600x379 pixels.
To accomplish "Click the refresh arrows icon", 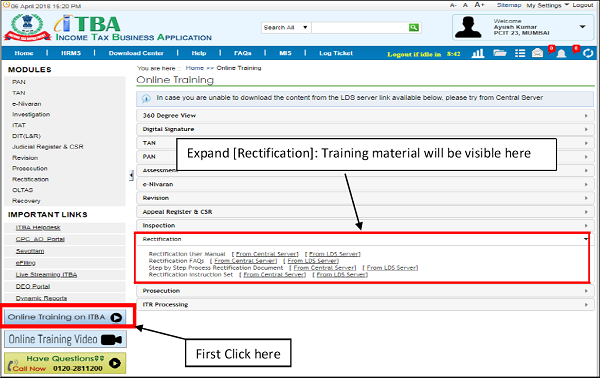I will point(588,53).
